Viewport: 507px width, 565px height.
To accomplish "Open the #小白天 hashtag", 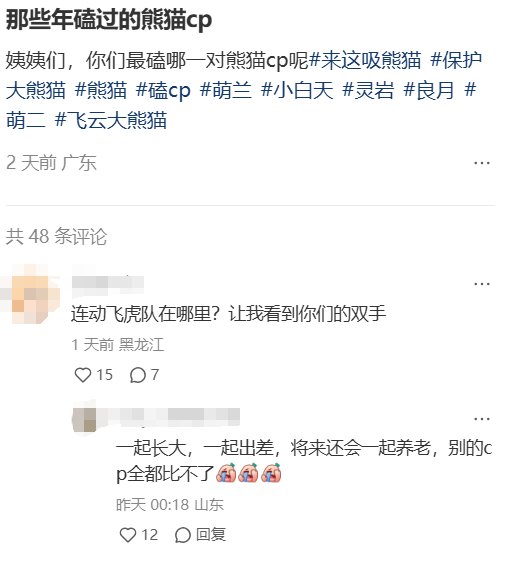I will pos(297,90).
